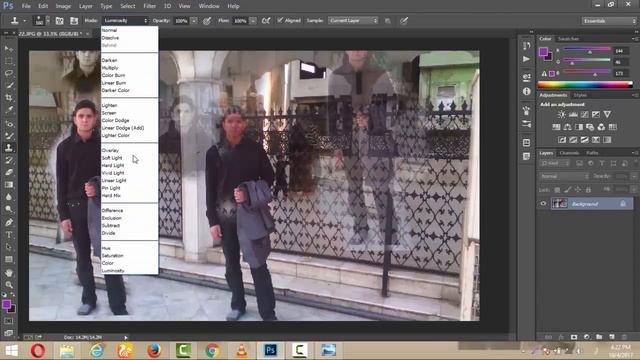Toggle airbrush mode button
640x360 pixels.
click(x=266, y=20)
